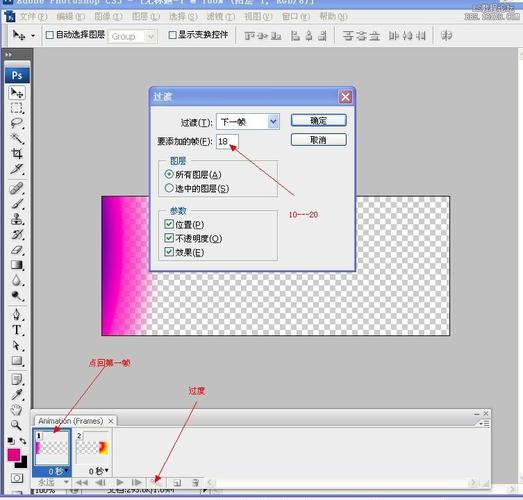Click the 取消 button
Image resolution: width=523 pixels, height=500 pixels.
pos(319,139)
